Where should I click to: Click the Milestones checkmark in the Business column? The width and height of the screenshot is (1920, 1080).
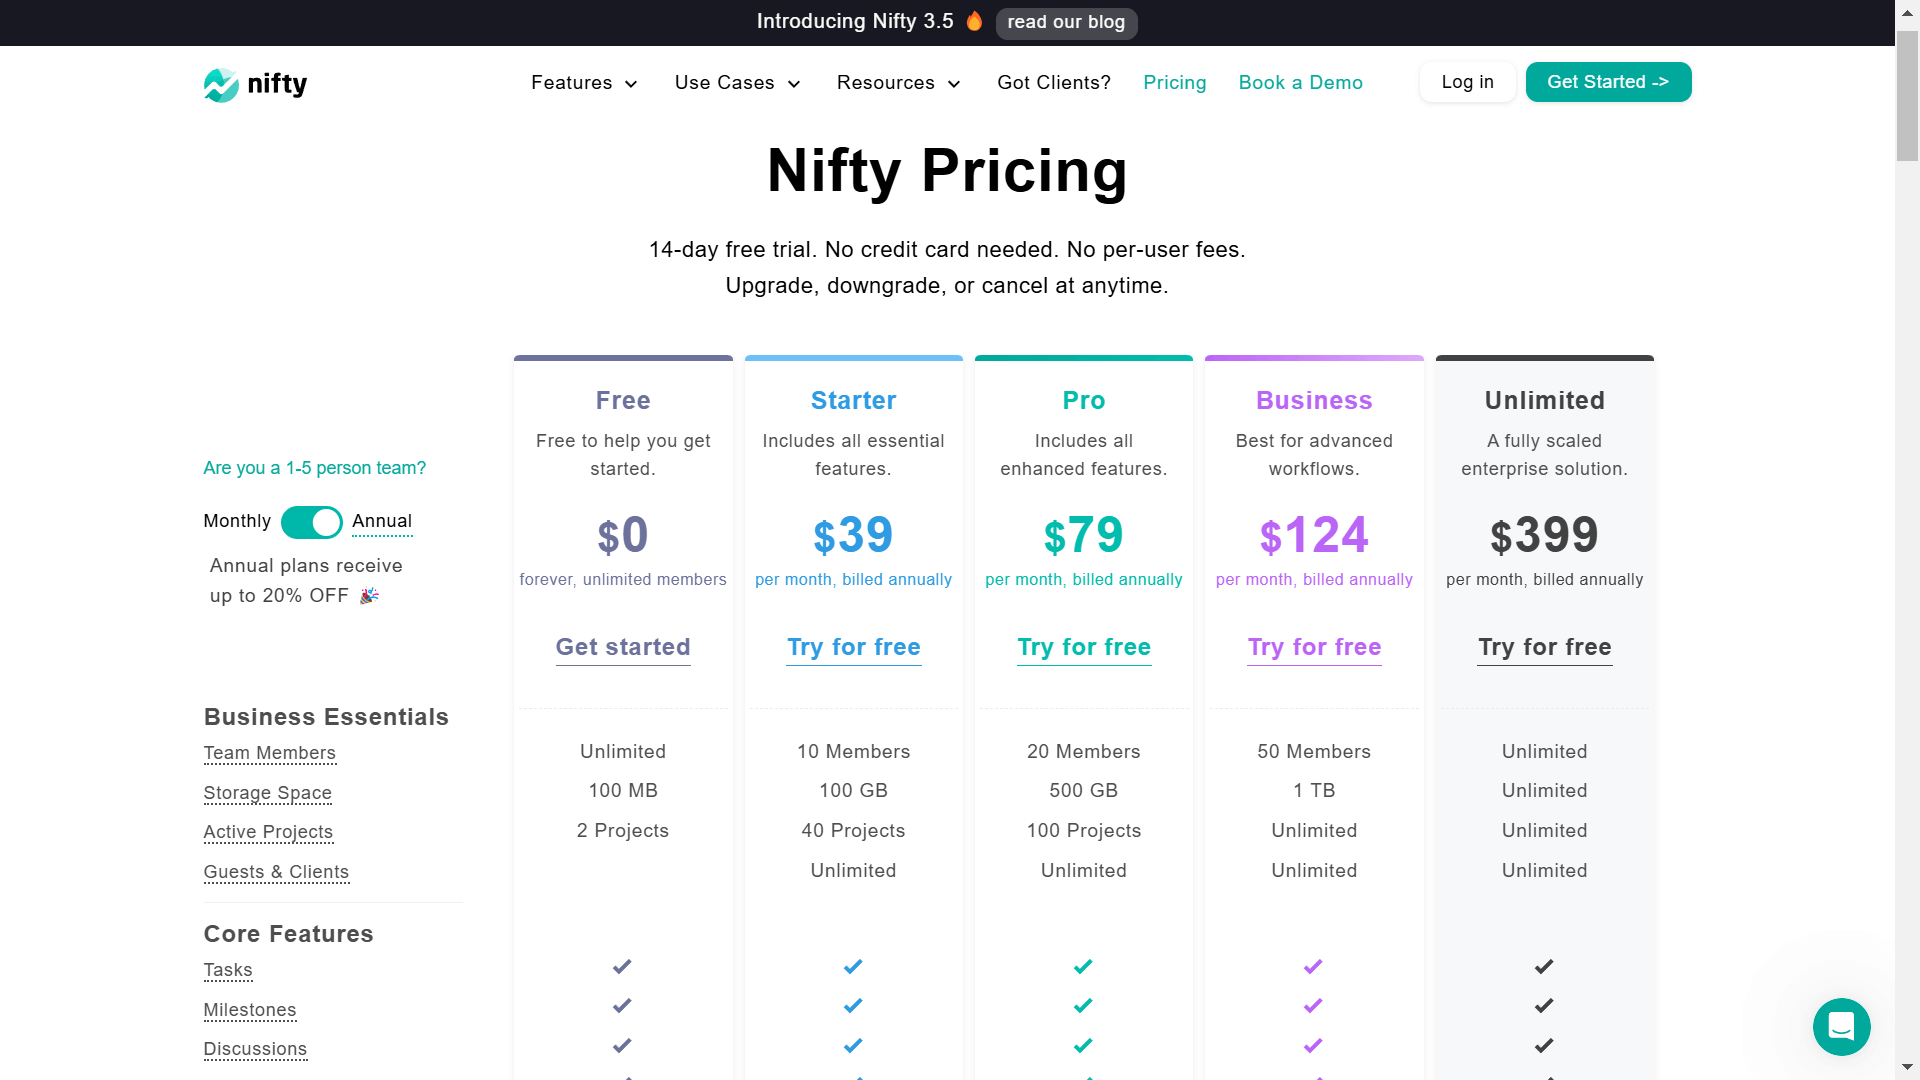[x=1313, y=1006]
